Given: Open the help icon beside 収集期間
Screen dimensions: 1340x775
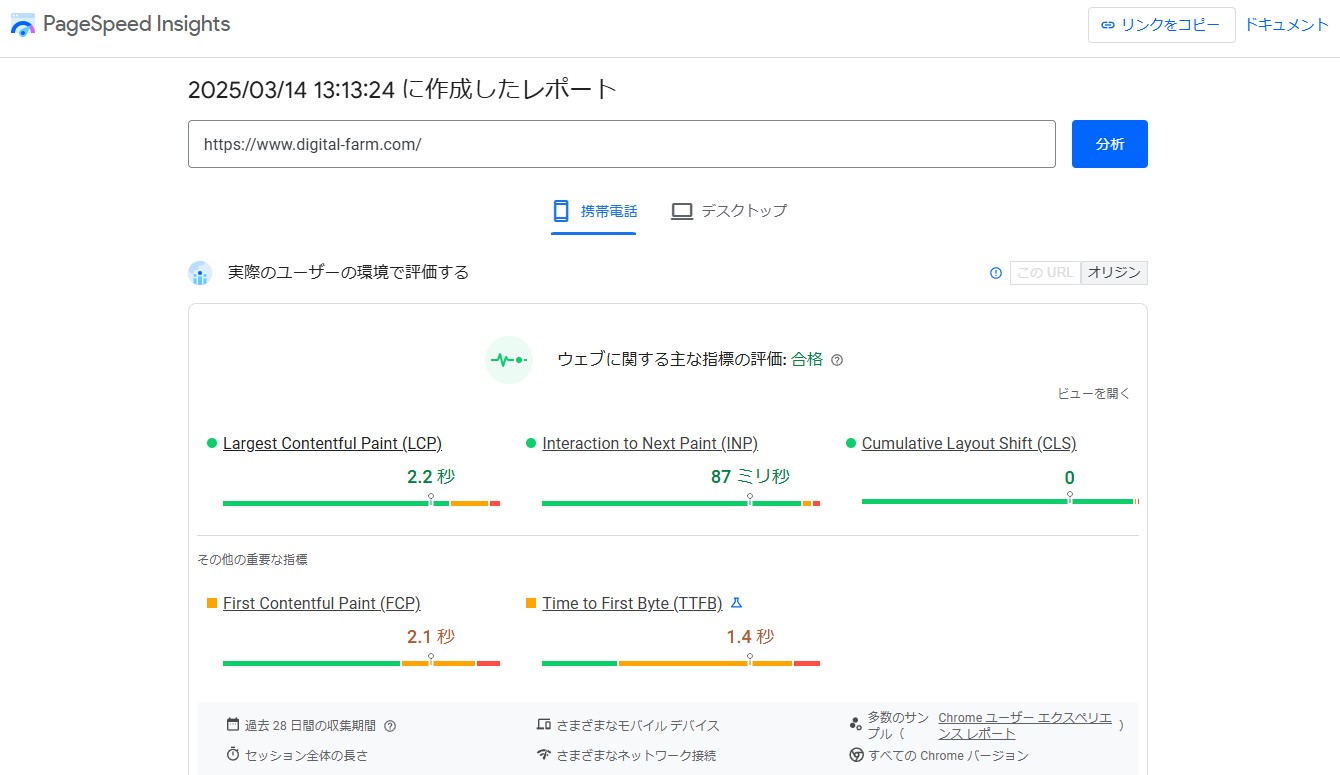Looking at the screenshot, I should coord(390,726).
